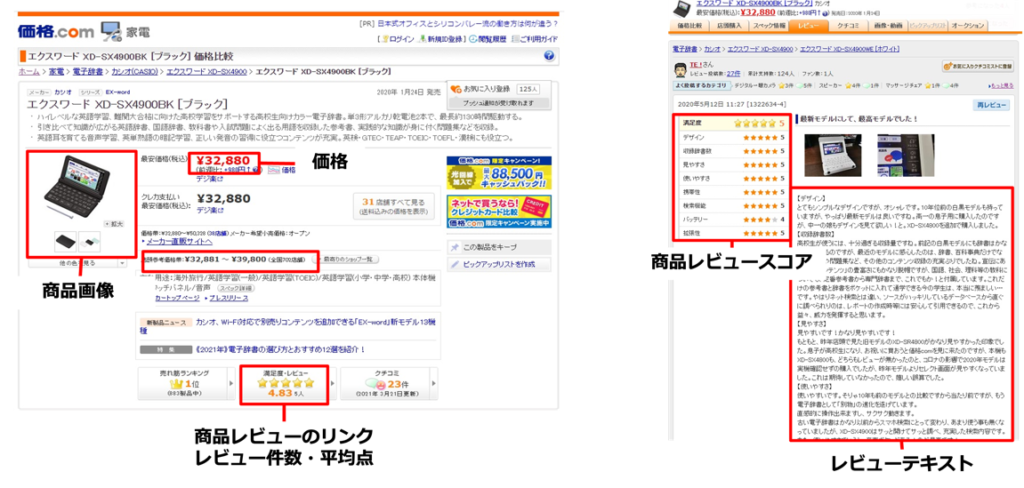Open reviewer's 27件 review count link
Screen dimensions: 1024x488
[733, 74]
